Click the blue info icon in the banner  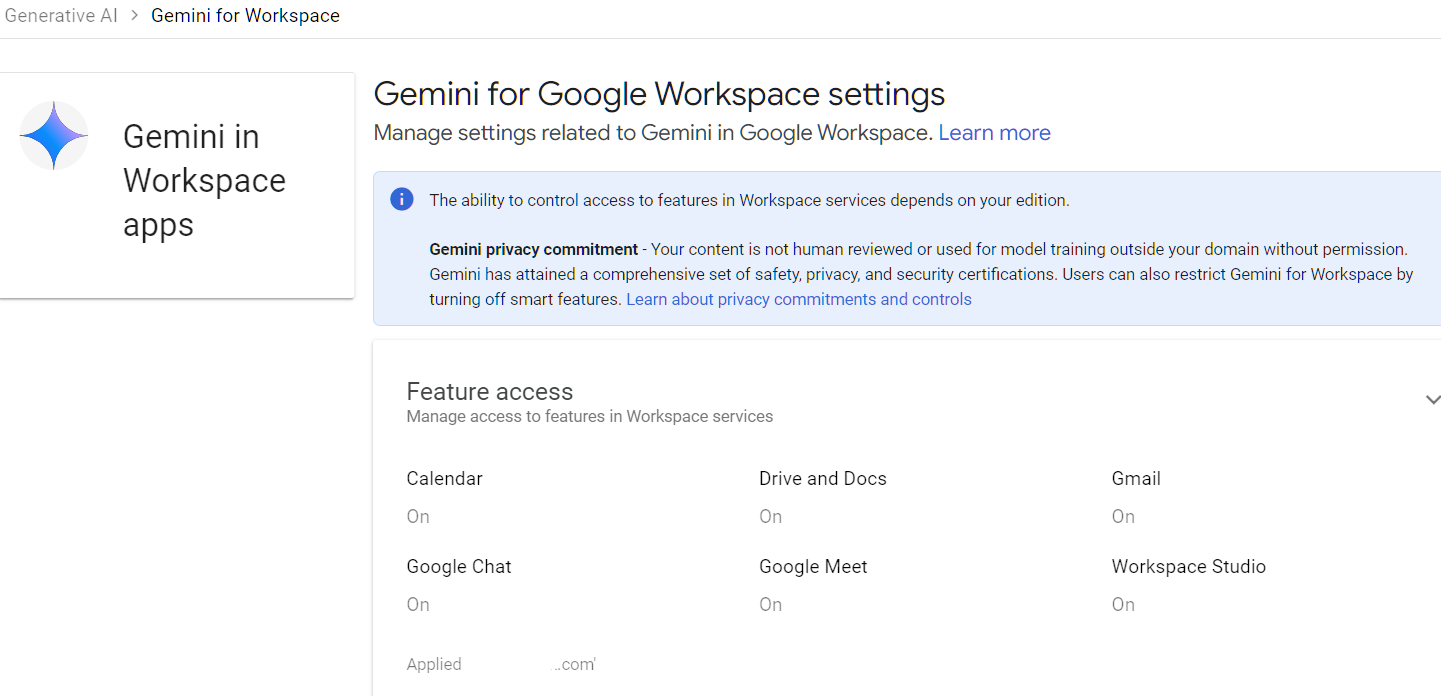point(401,198)
